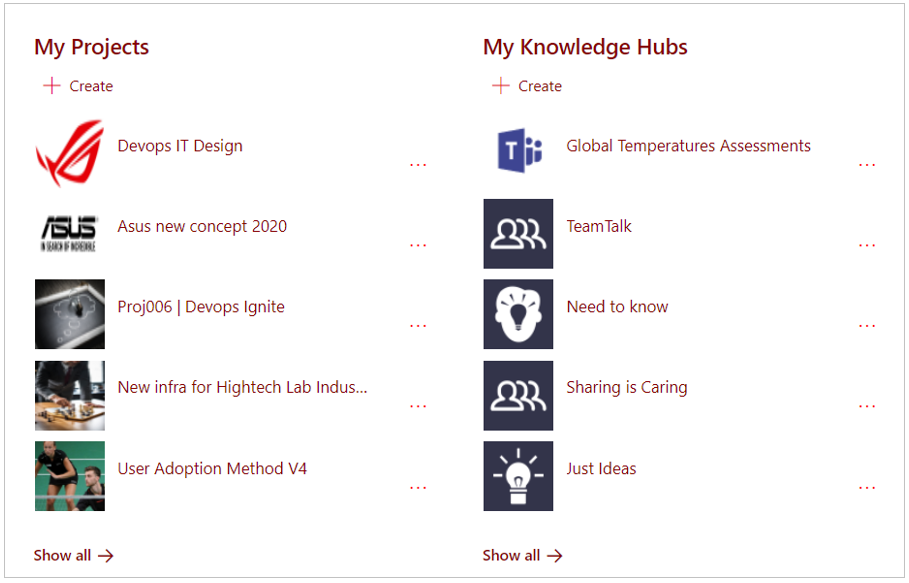The width and height of the screenshot is (909, 583).
Task: Open the Proj006 | Devops Ignite project link
Action: (201, 307)
